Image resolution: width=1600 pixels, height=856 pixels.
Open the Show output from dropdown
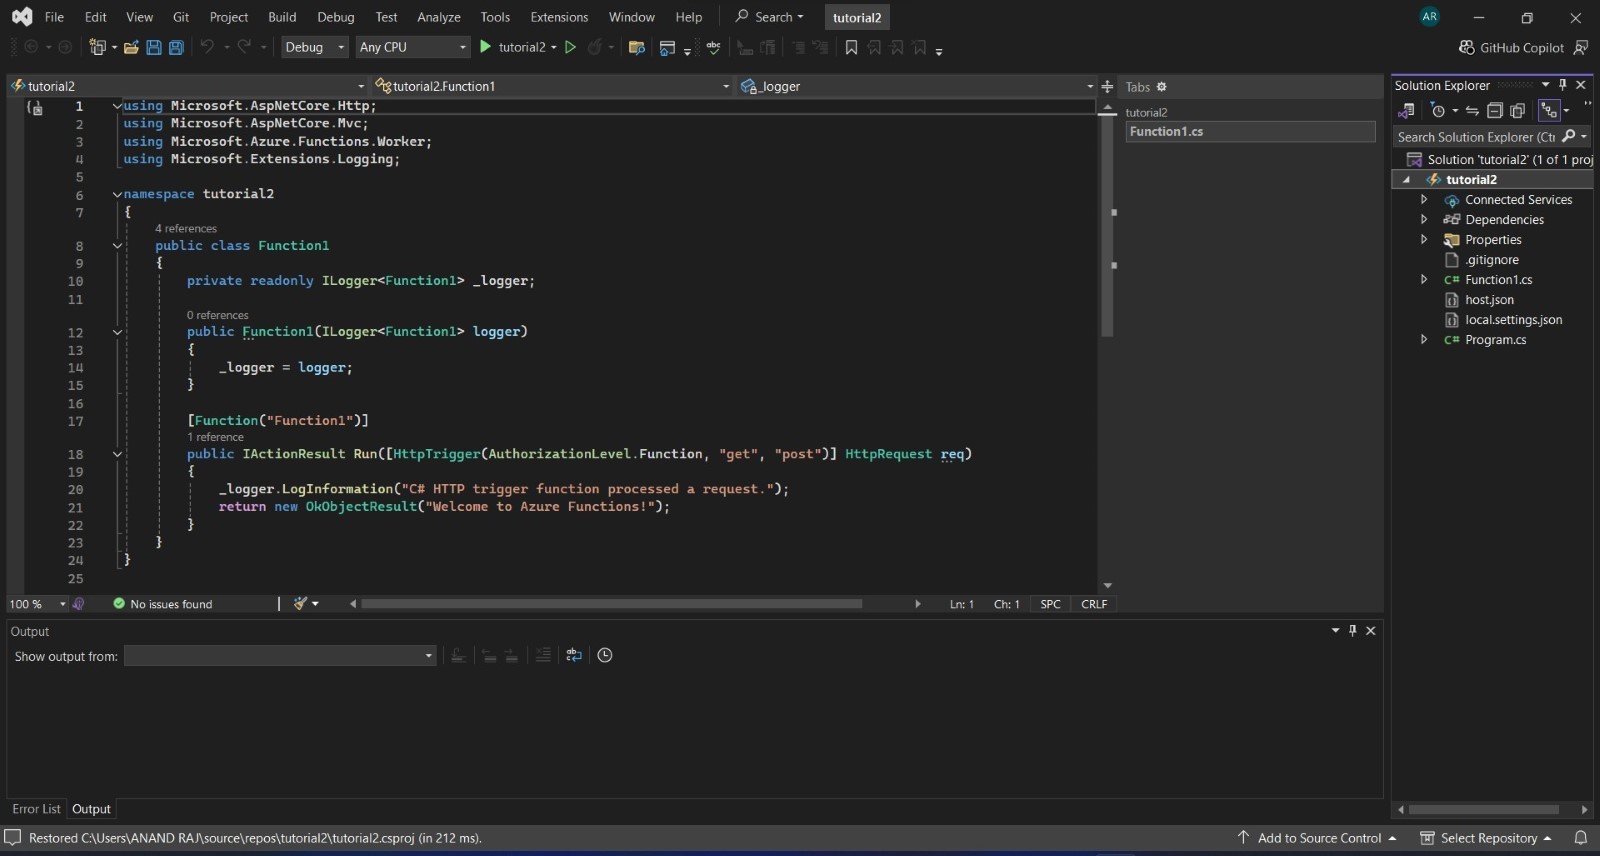pyautogui.click(x=280, y=656)
